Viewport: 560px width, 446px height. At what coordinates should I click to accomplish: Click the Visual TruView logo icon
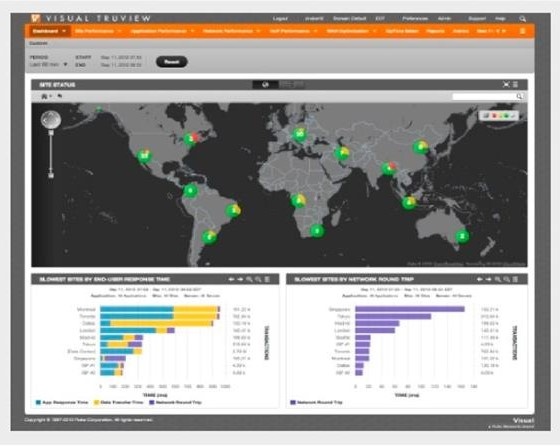pyautogui.click(x=35, y=18)
